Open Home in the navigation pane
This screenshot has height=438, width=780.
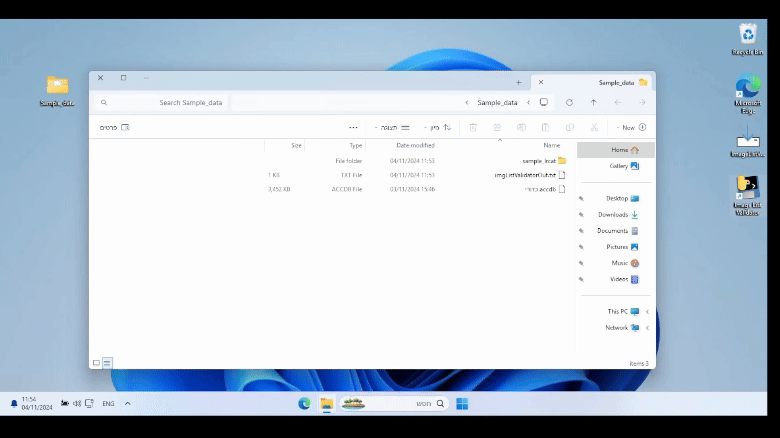point(616,150)
